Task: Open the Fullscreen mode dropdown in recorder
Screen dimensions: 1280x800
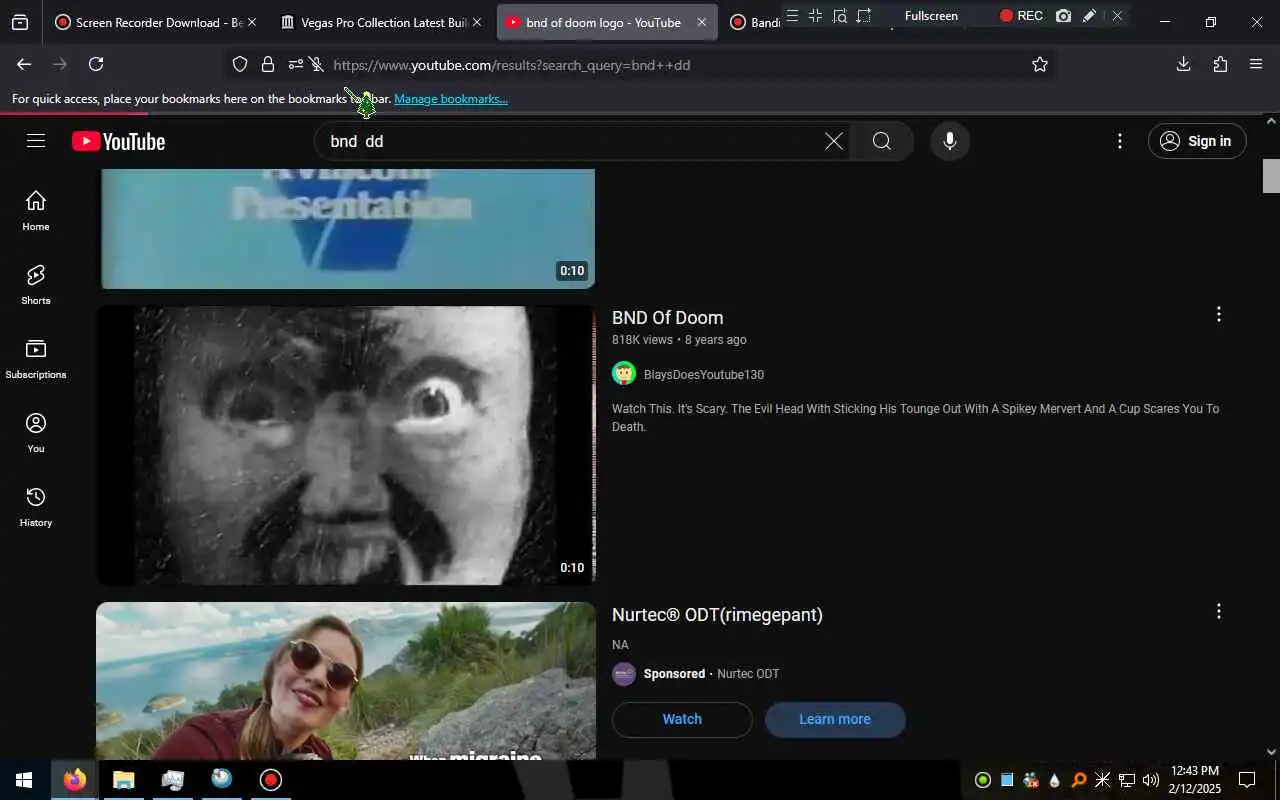Action: [x=931, y=16]
